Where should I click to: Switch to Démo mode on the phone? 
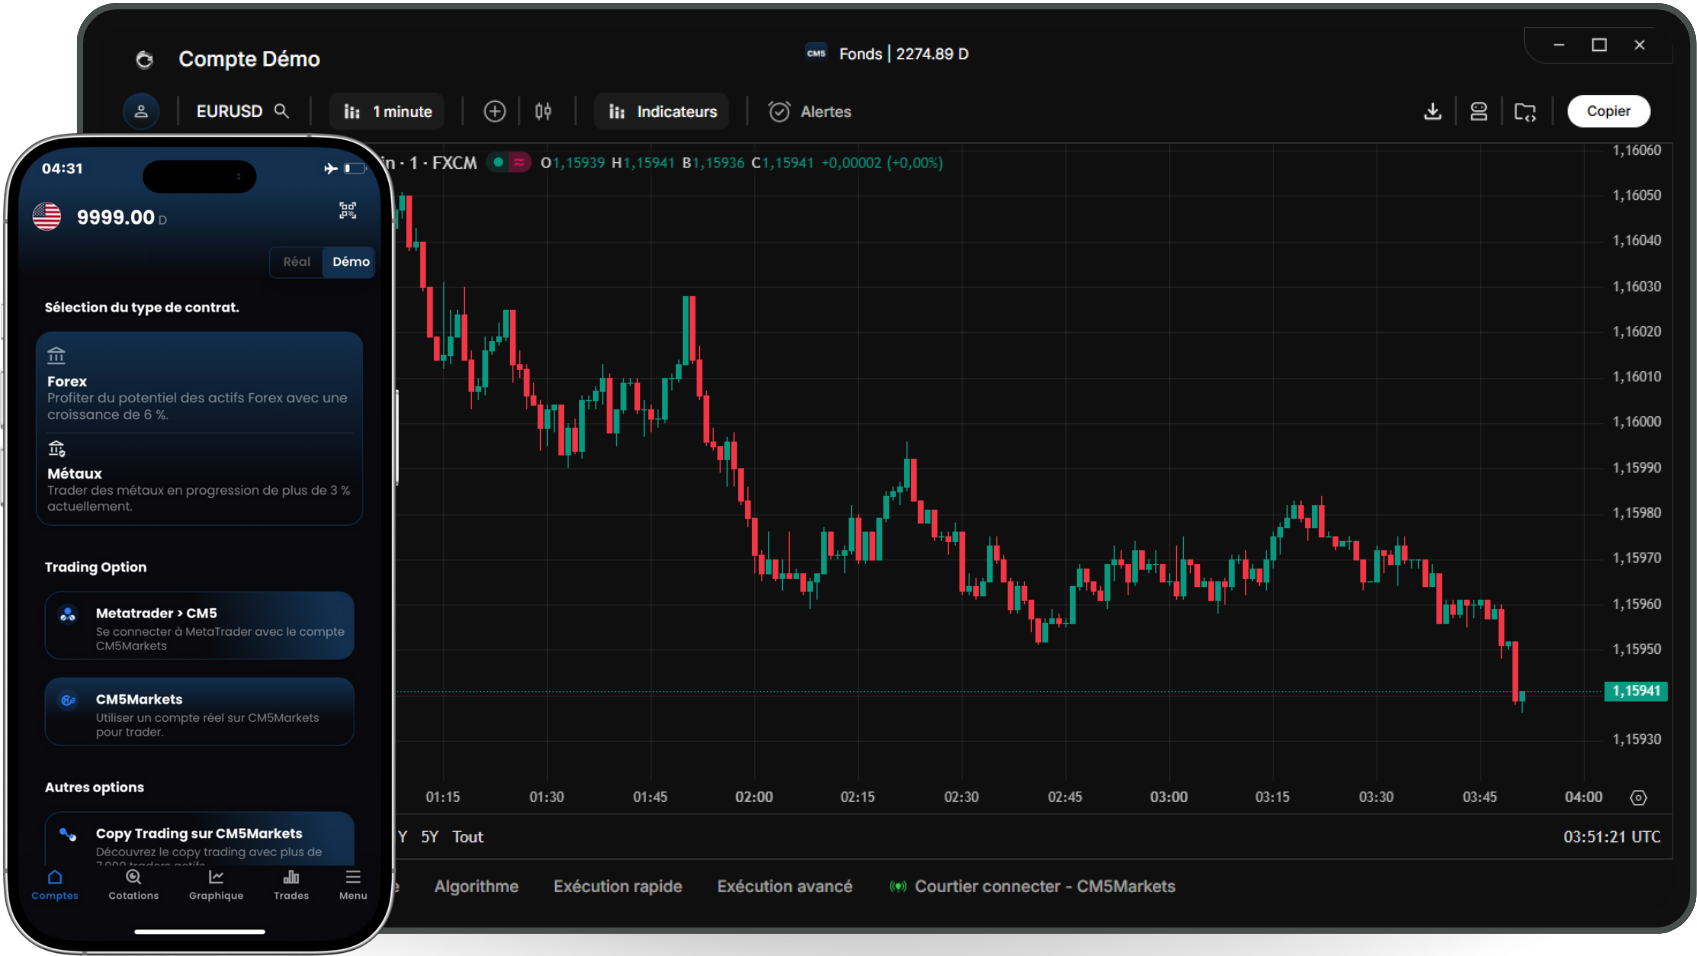pos(349,261)
